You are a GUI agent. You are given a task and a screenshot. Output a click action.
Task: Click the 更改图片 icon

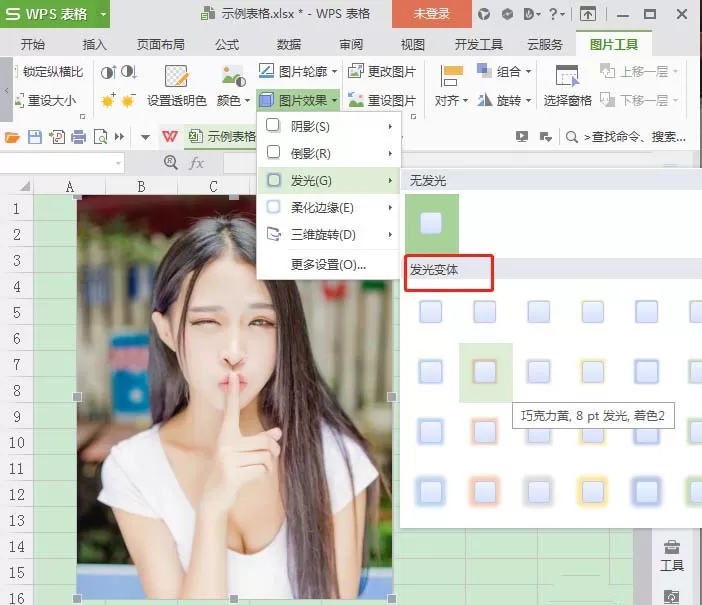click(356, 71)
